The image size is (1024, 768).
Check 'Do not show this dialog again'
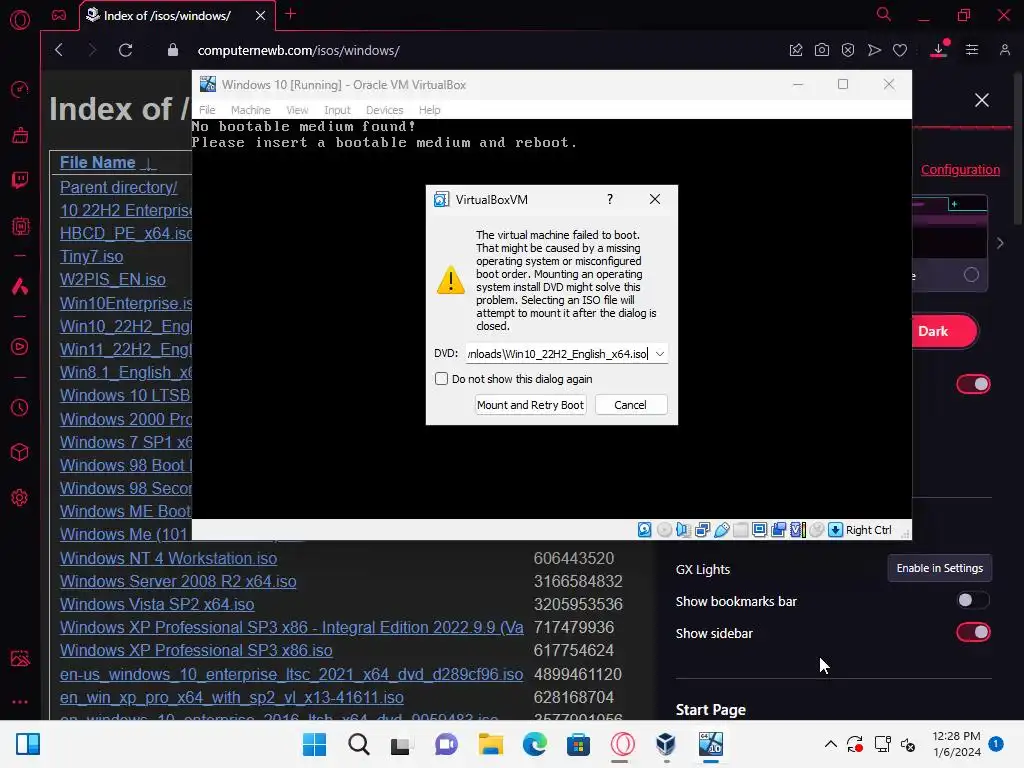point(441,379)
